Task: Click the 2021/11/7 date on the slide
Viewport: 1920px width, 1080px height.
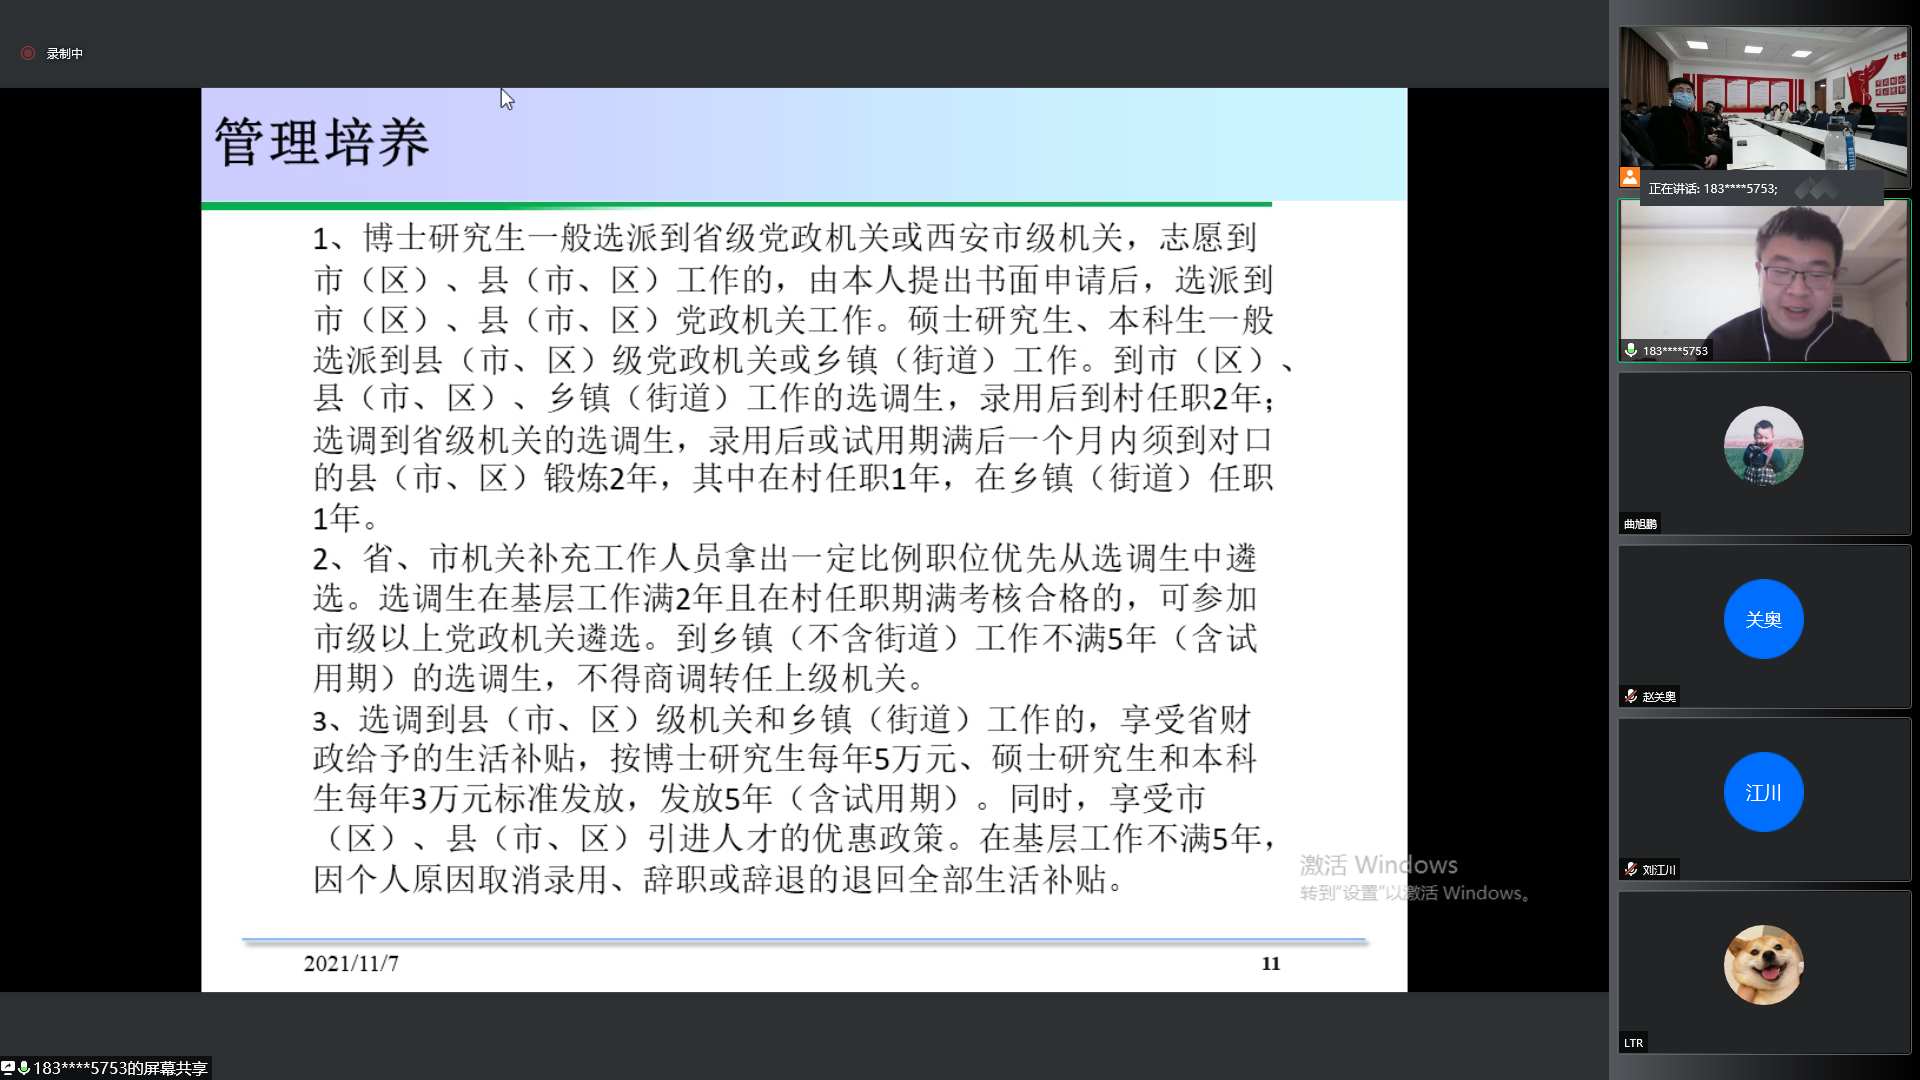Action: (352, 963)
